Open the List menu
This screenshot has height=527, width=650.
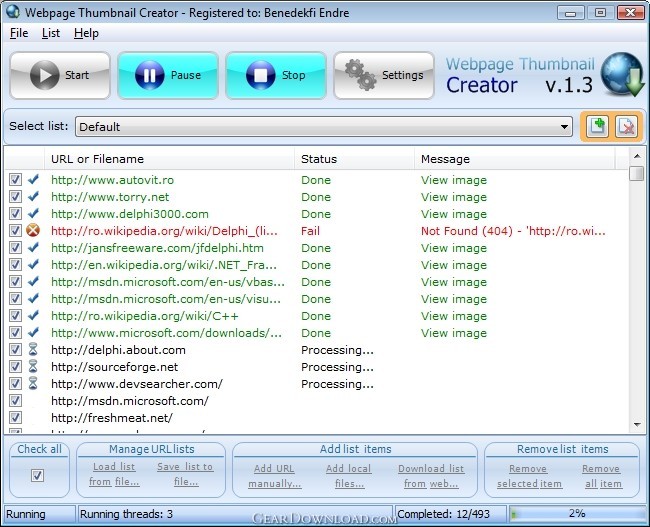(51, 33)
